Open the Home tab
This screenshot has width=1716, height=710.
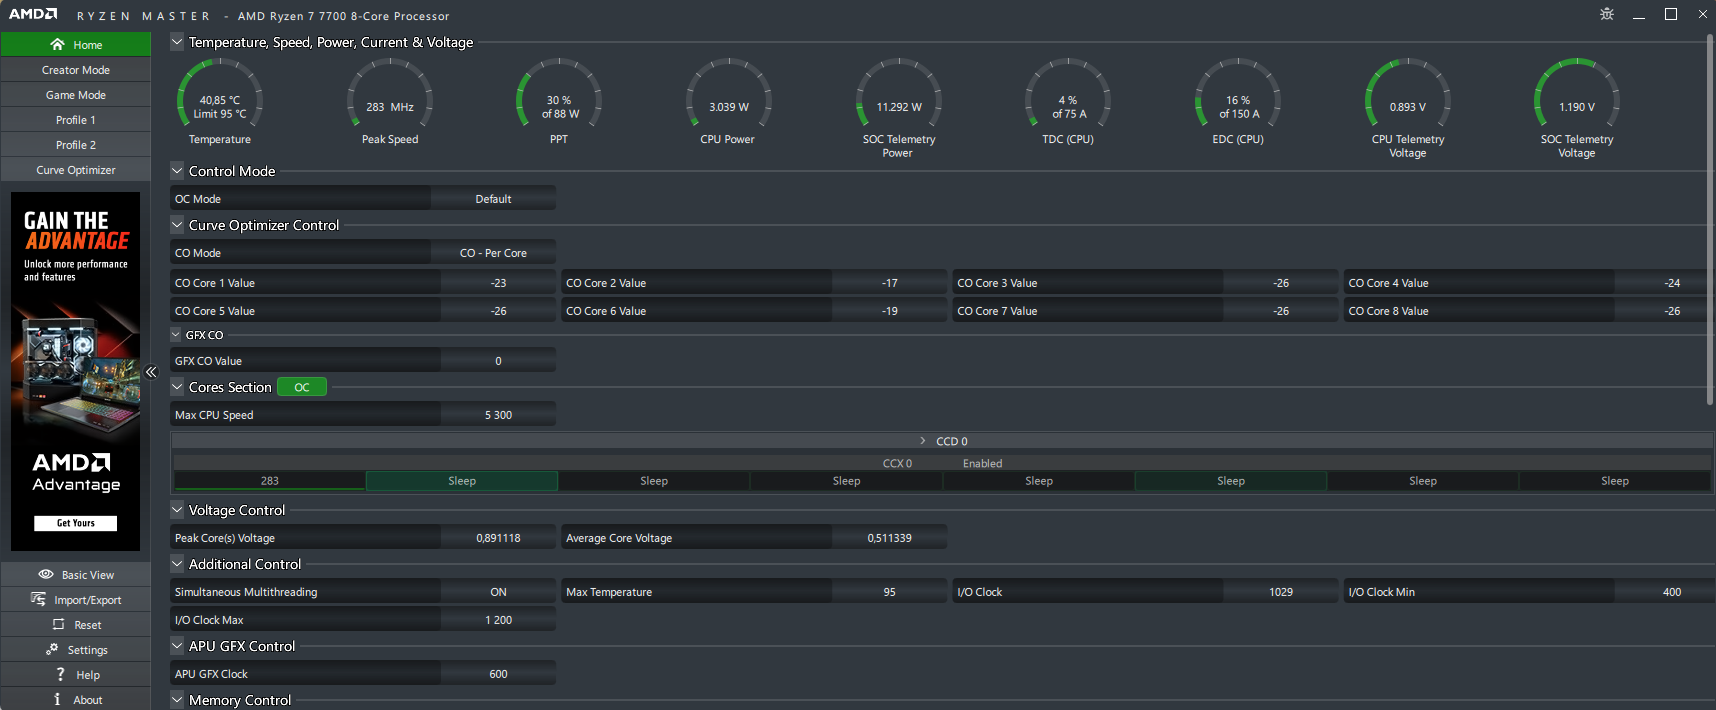pyautogui.click(x=76, y=44)
